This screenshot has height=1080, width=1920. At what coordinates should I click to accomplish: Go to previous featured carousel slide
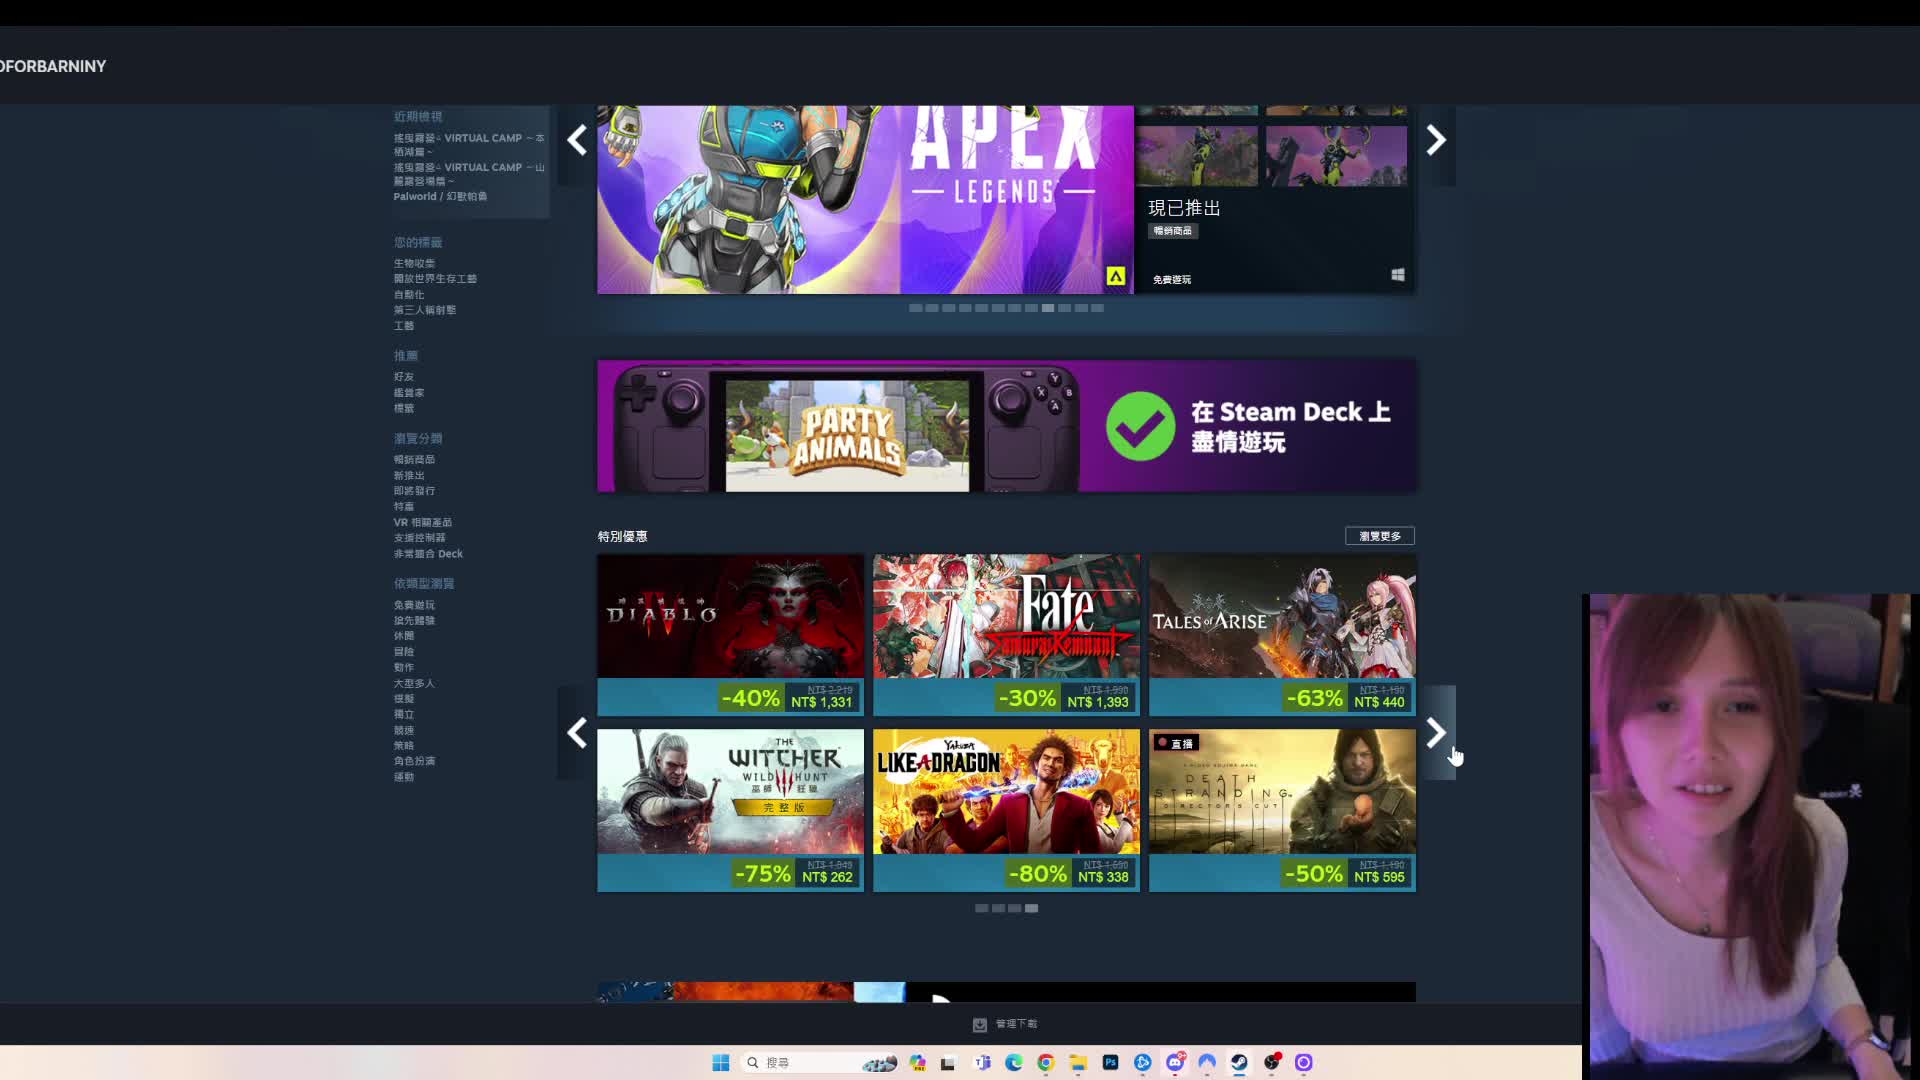pyautogui.click(x=577, y=140)
